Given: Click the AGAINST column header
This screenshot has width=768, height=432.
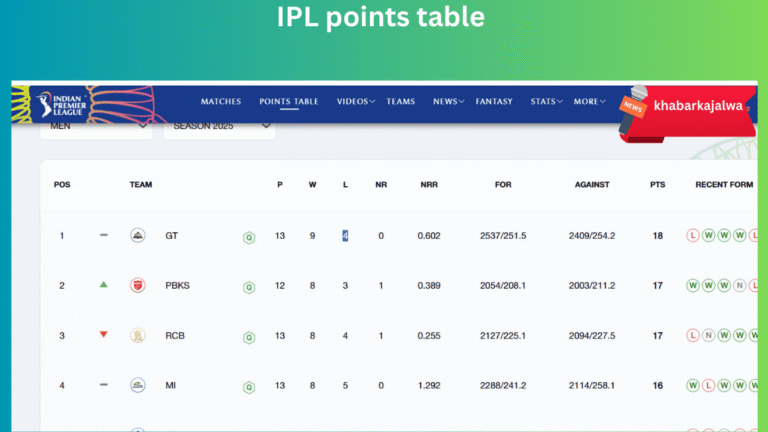Looking at the screenshot, I should pos(592,185).
